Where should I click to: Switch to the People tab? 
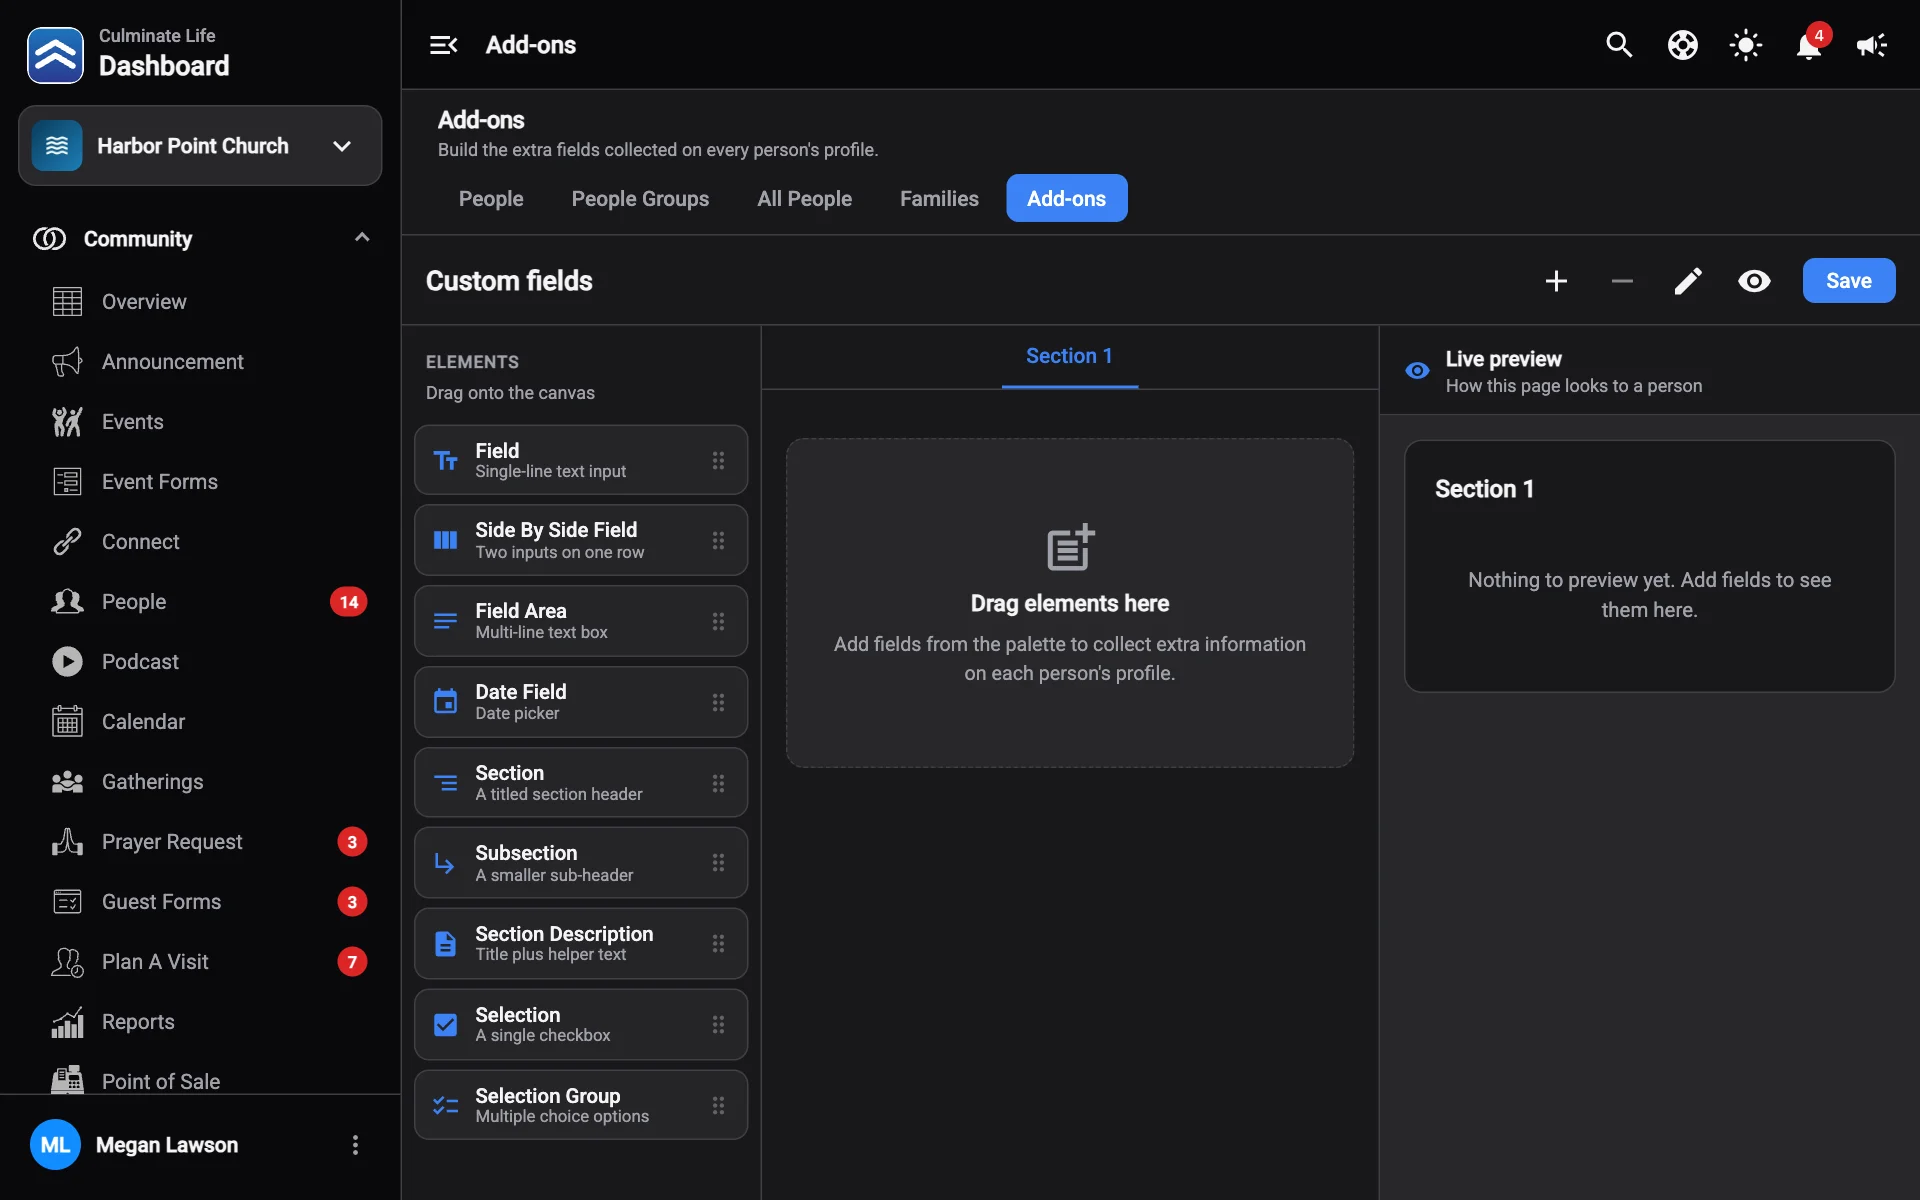coord(491,199)
